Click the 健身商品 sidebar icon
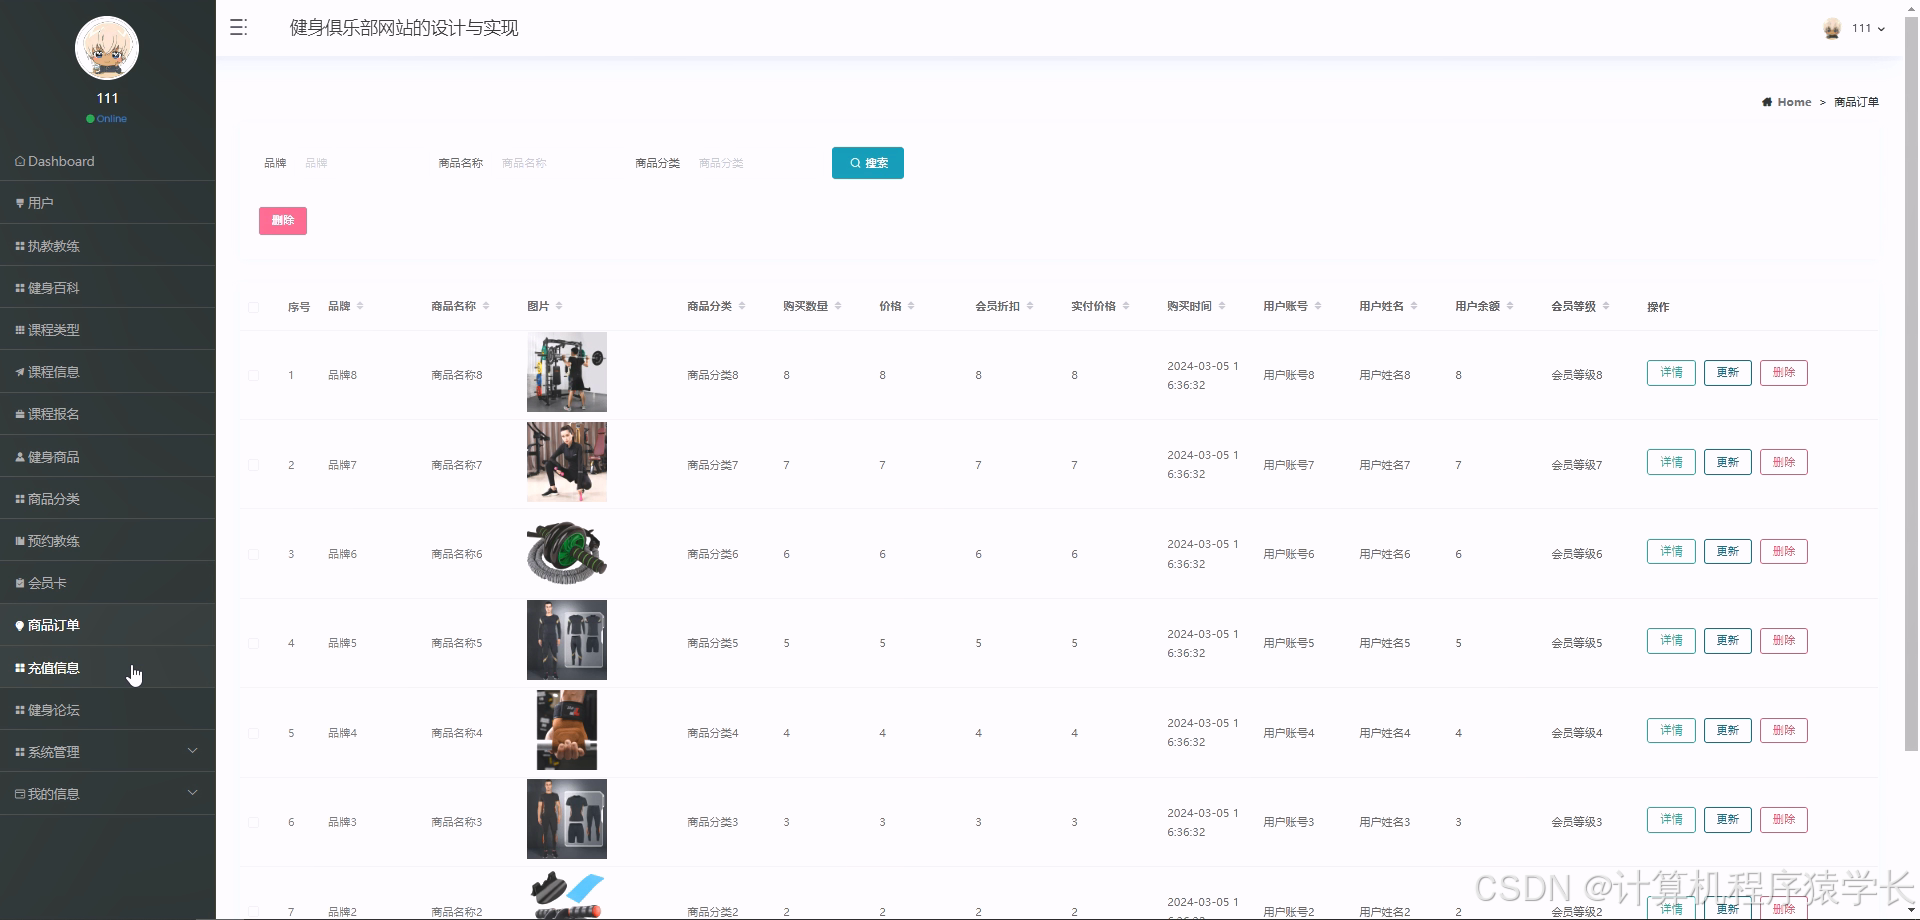This screenshot has height=920, width=1920. pos(19,456)
